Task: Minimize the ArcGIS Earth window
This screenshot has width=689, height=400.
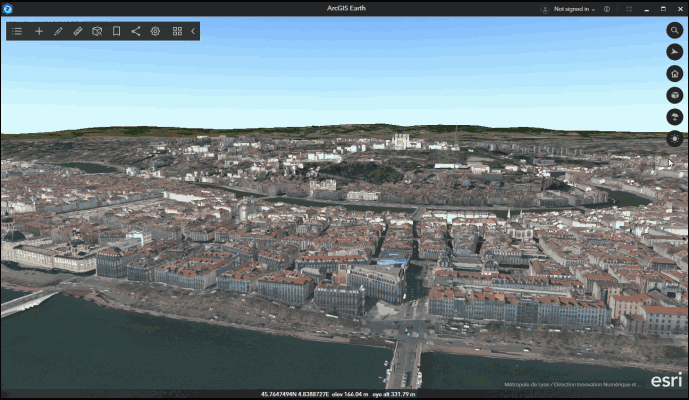Action: tap(646, 9)
